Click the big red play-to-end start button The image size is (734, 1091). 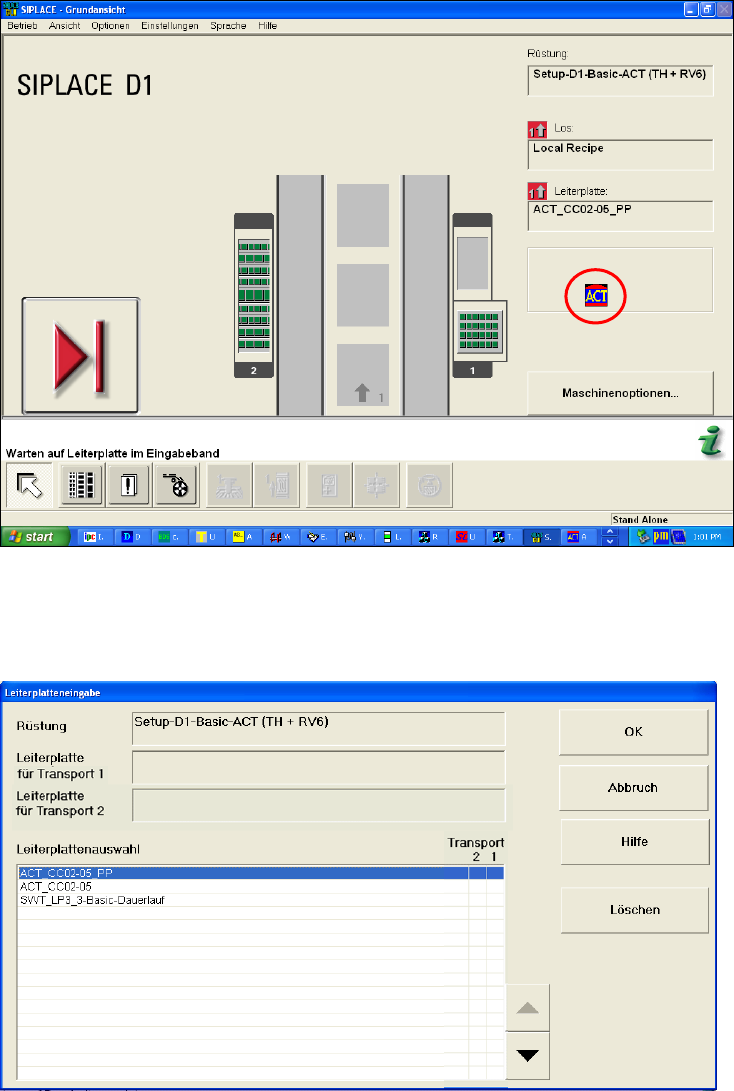click(81, 356)
